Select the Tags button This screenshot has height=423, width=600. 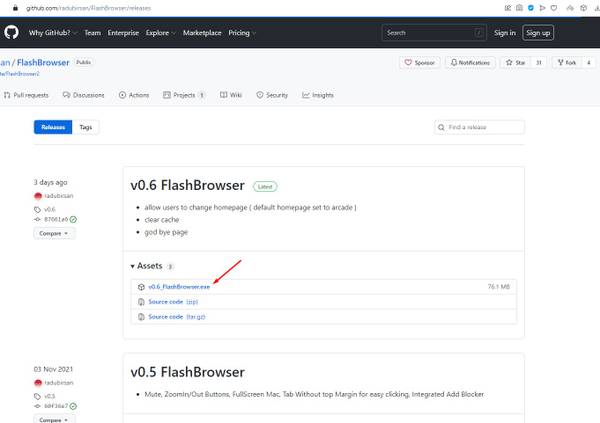point(86,127)
